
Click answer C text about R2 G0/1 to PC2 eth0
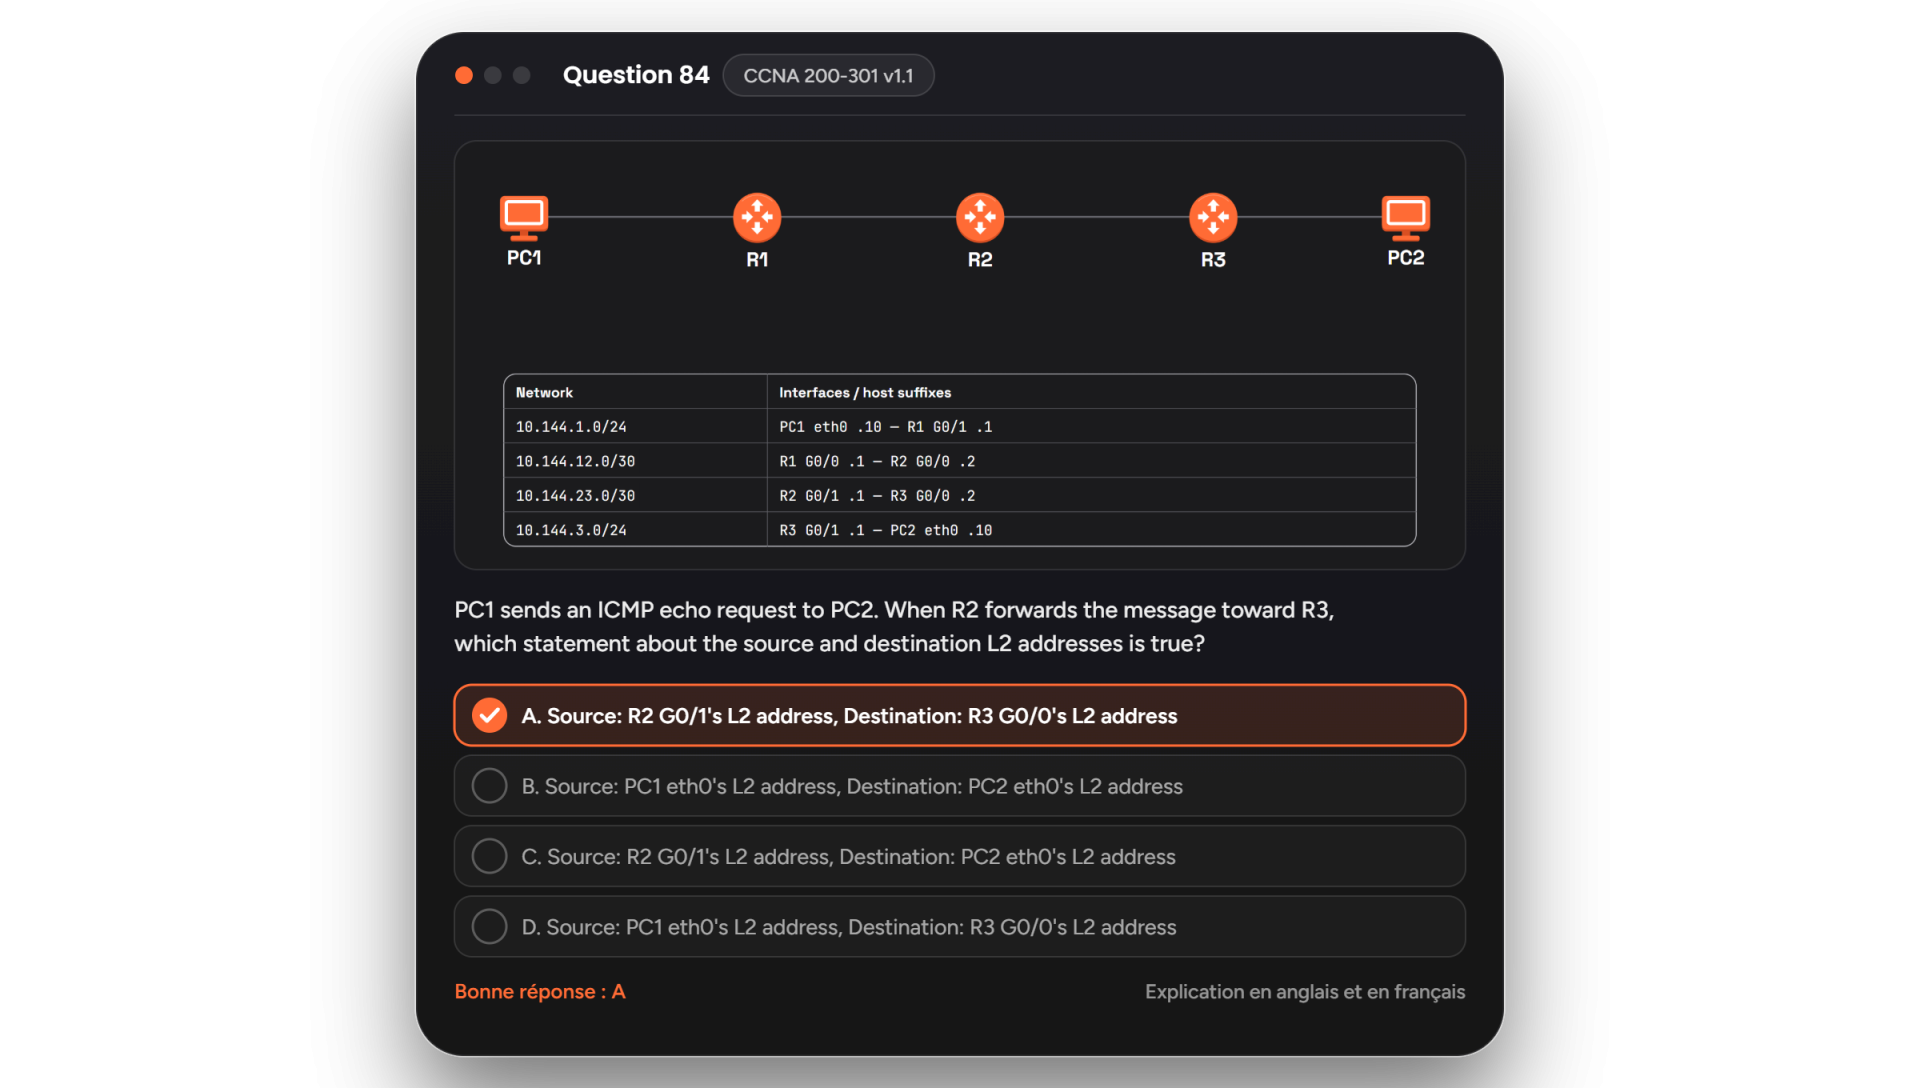coord(848,856)
